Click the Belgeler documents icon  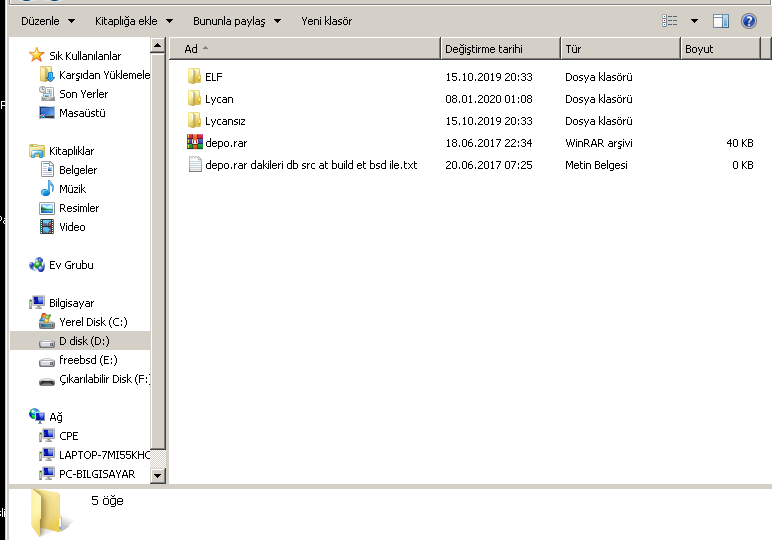pyautogui.click(x=47, y=170)
